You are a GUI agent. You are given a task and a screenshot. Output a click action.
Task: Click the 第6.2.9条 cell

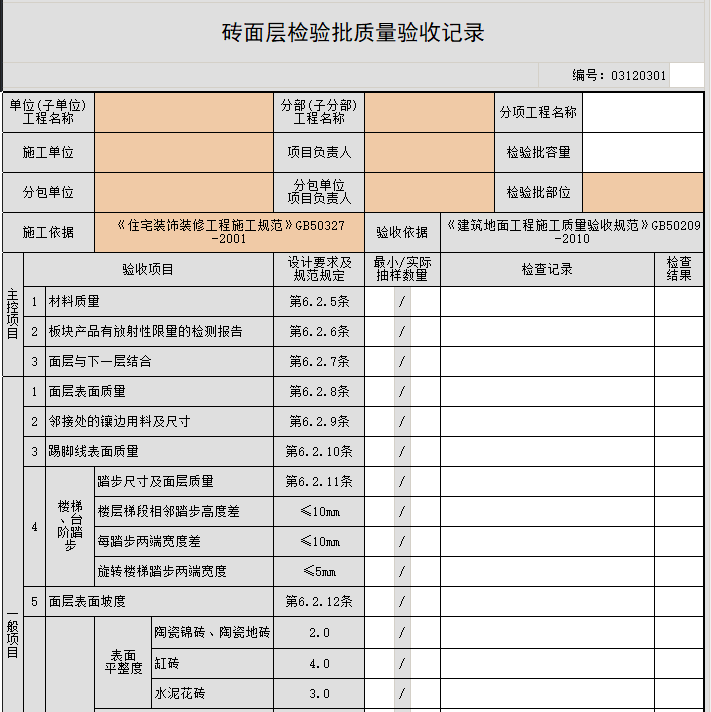click(319, 421)
